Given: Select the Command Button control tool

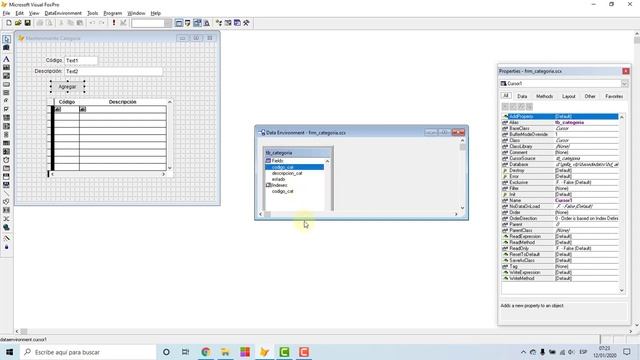Looking at the screenshot, I should pos(7,84).
